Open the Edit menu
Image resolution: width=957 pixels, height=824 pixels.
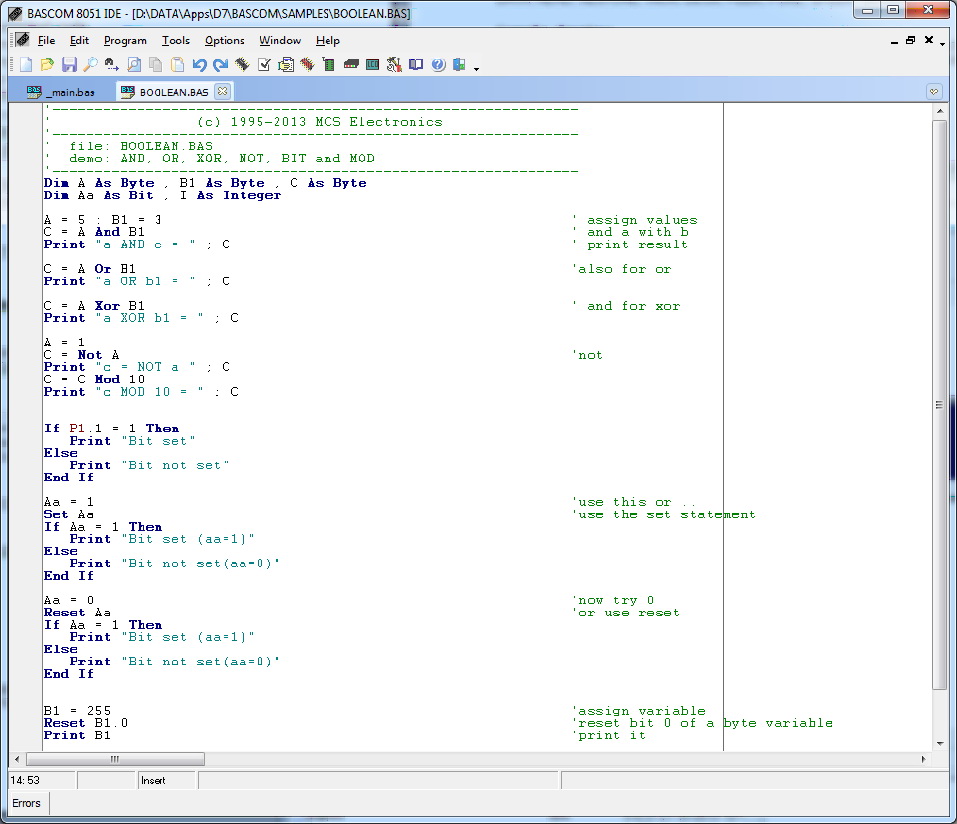pyautogui.click(x=79, y=40)
